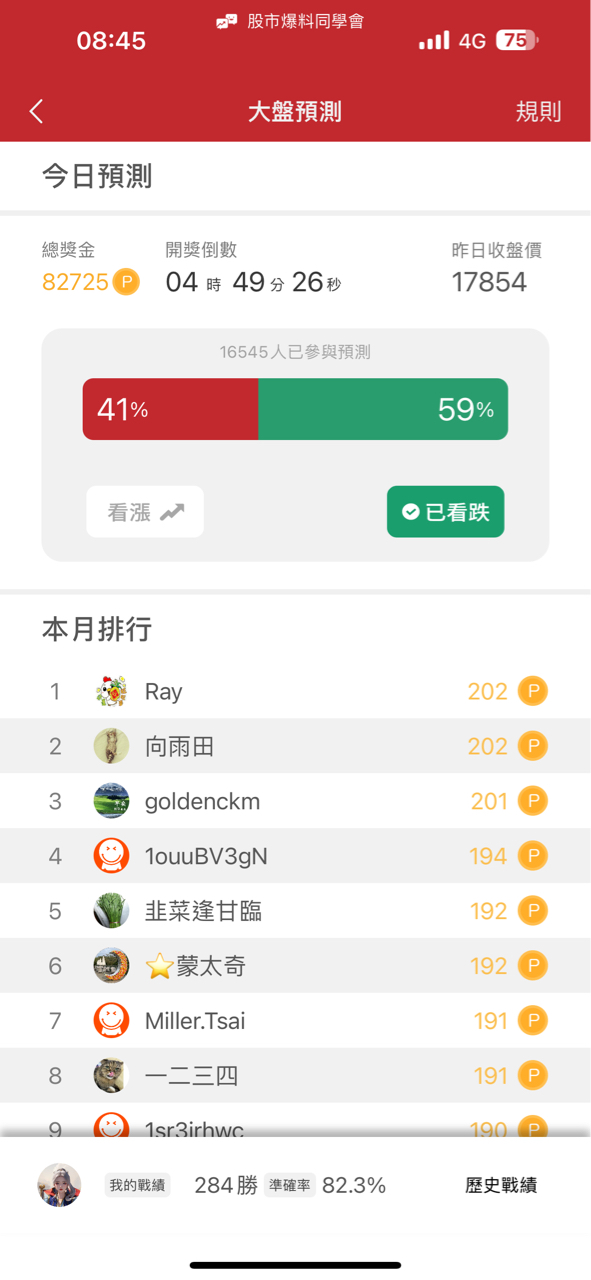Tap the back chevron in the header
The height and width of the screenshot is (1280, 591).
(36, 112)
